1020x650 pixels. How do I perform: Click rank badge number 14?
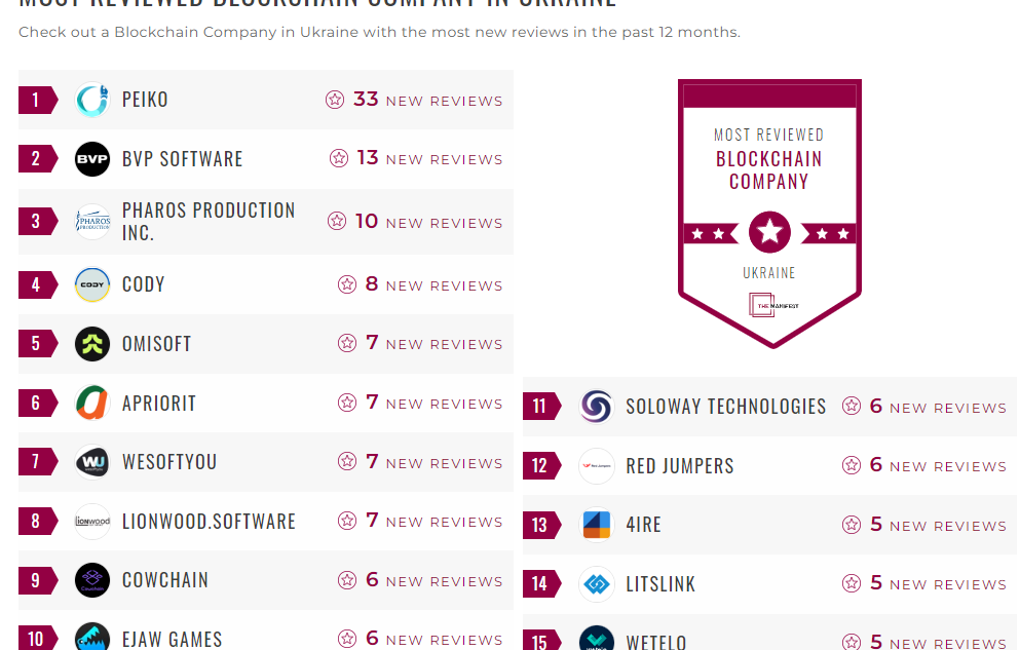pos(541,584)
